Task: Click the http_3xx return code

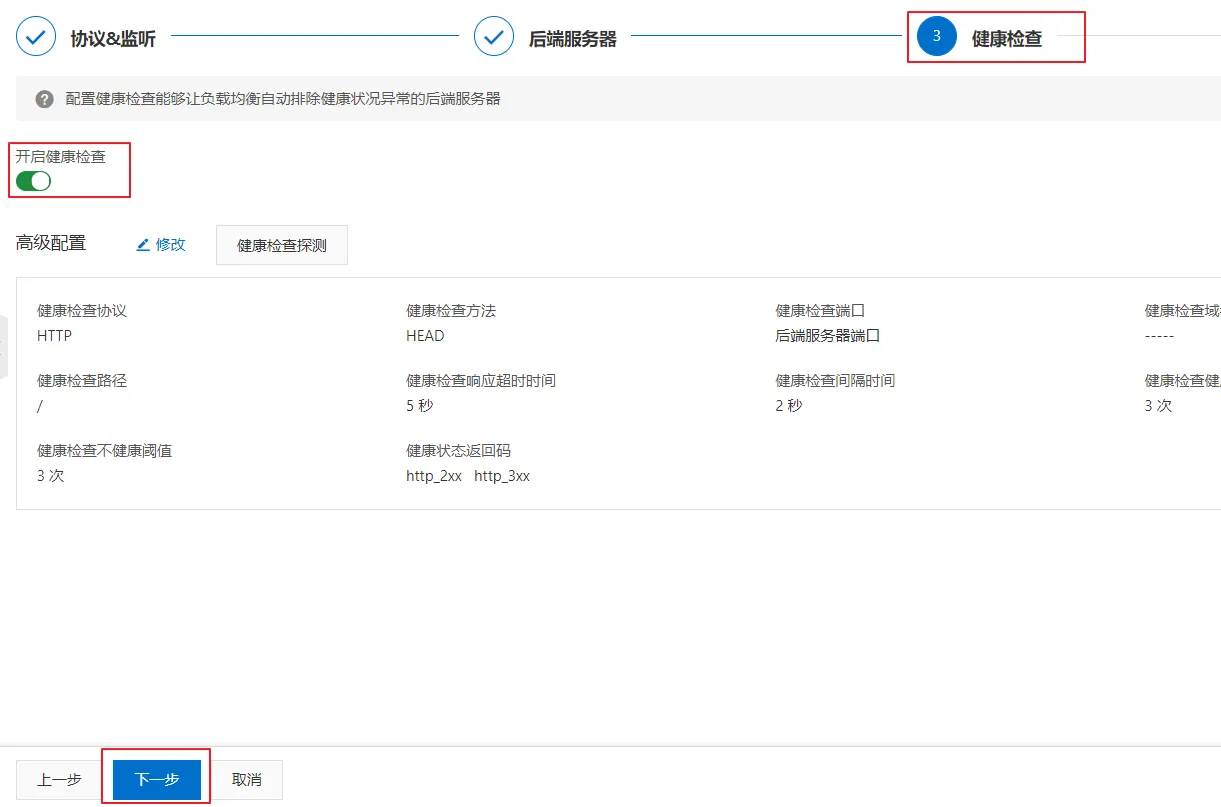Action: 502,476
